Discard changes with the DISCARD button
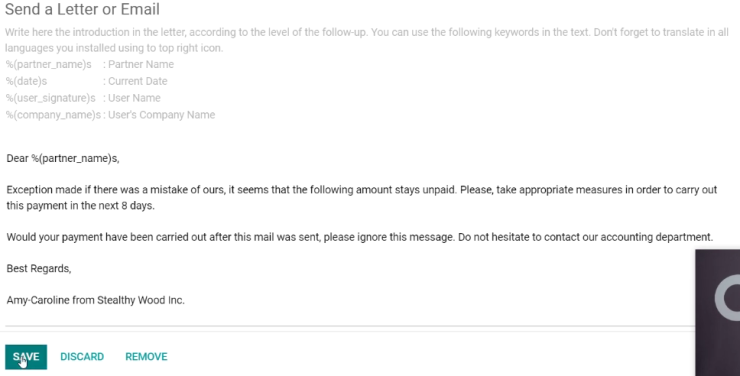740x376 pixels. (82, 357)
